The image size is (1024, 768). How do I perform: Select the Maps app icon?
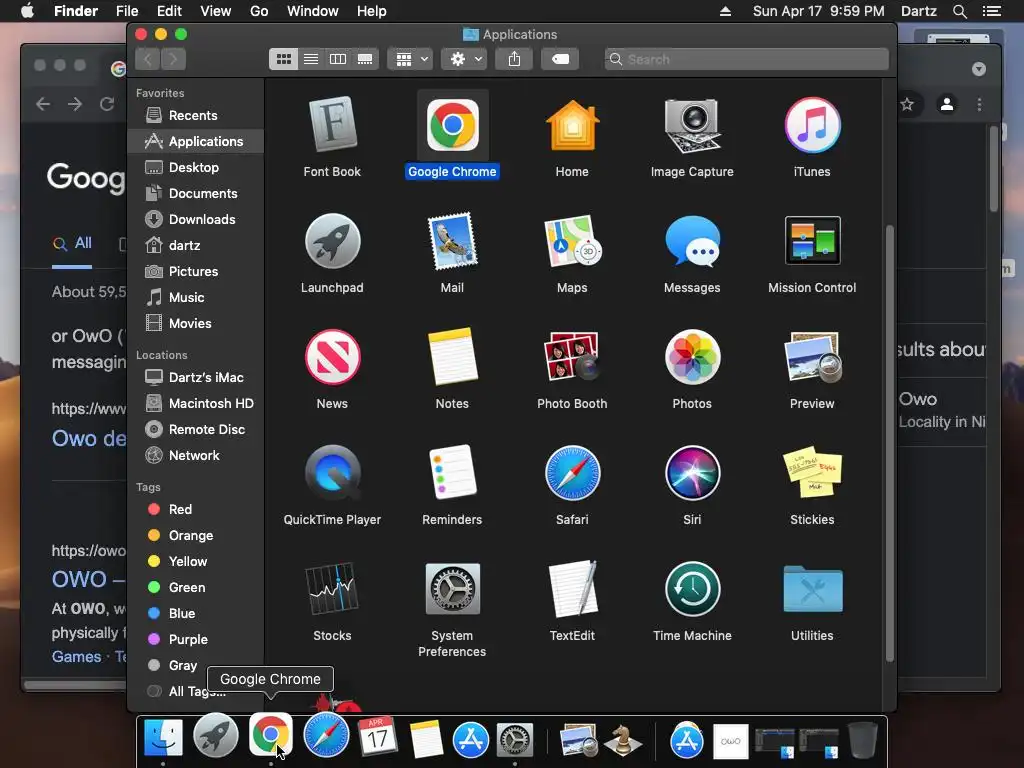tap(572, 241)
